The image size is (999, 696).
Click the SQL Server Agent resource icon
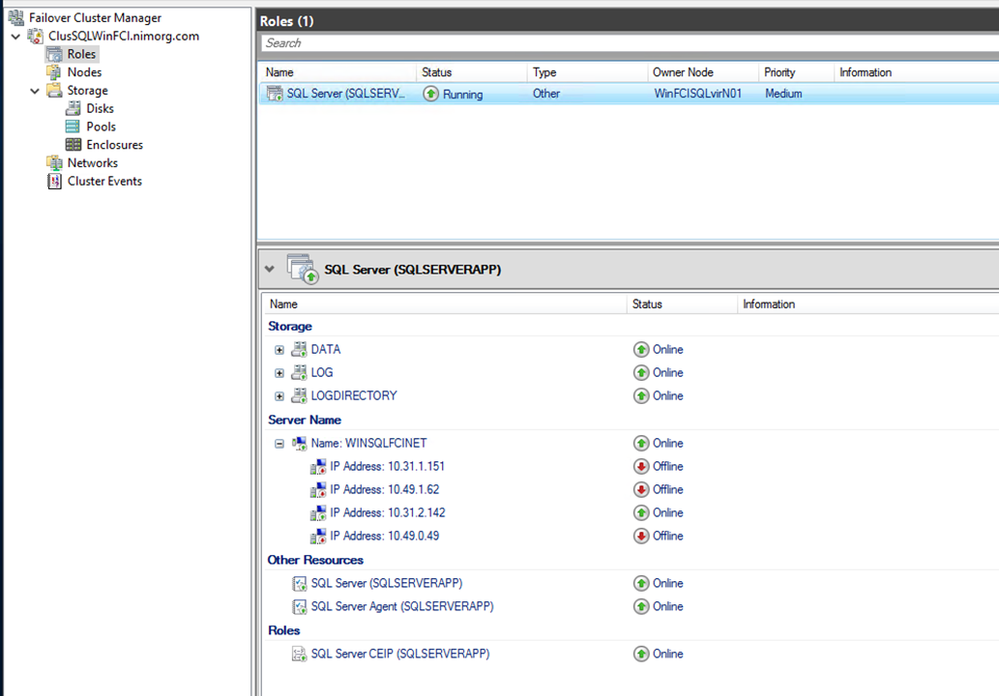tap(299, 607)
